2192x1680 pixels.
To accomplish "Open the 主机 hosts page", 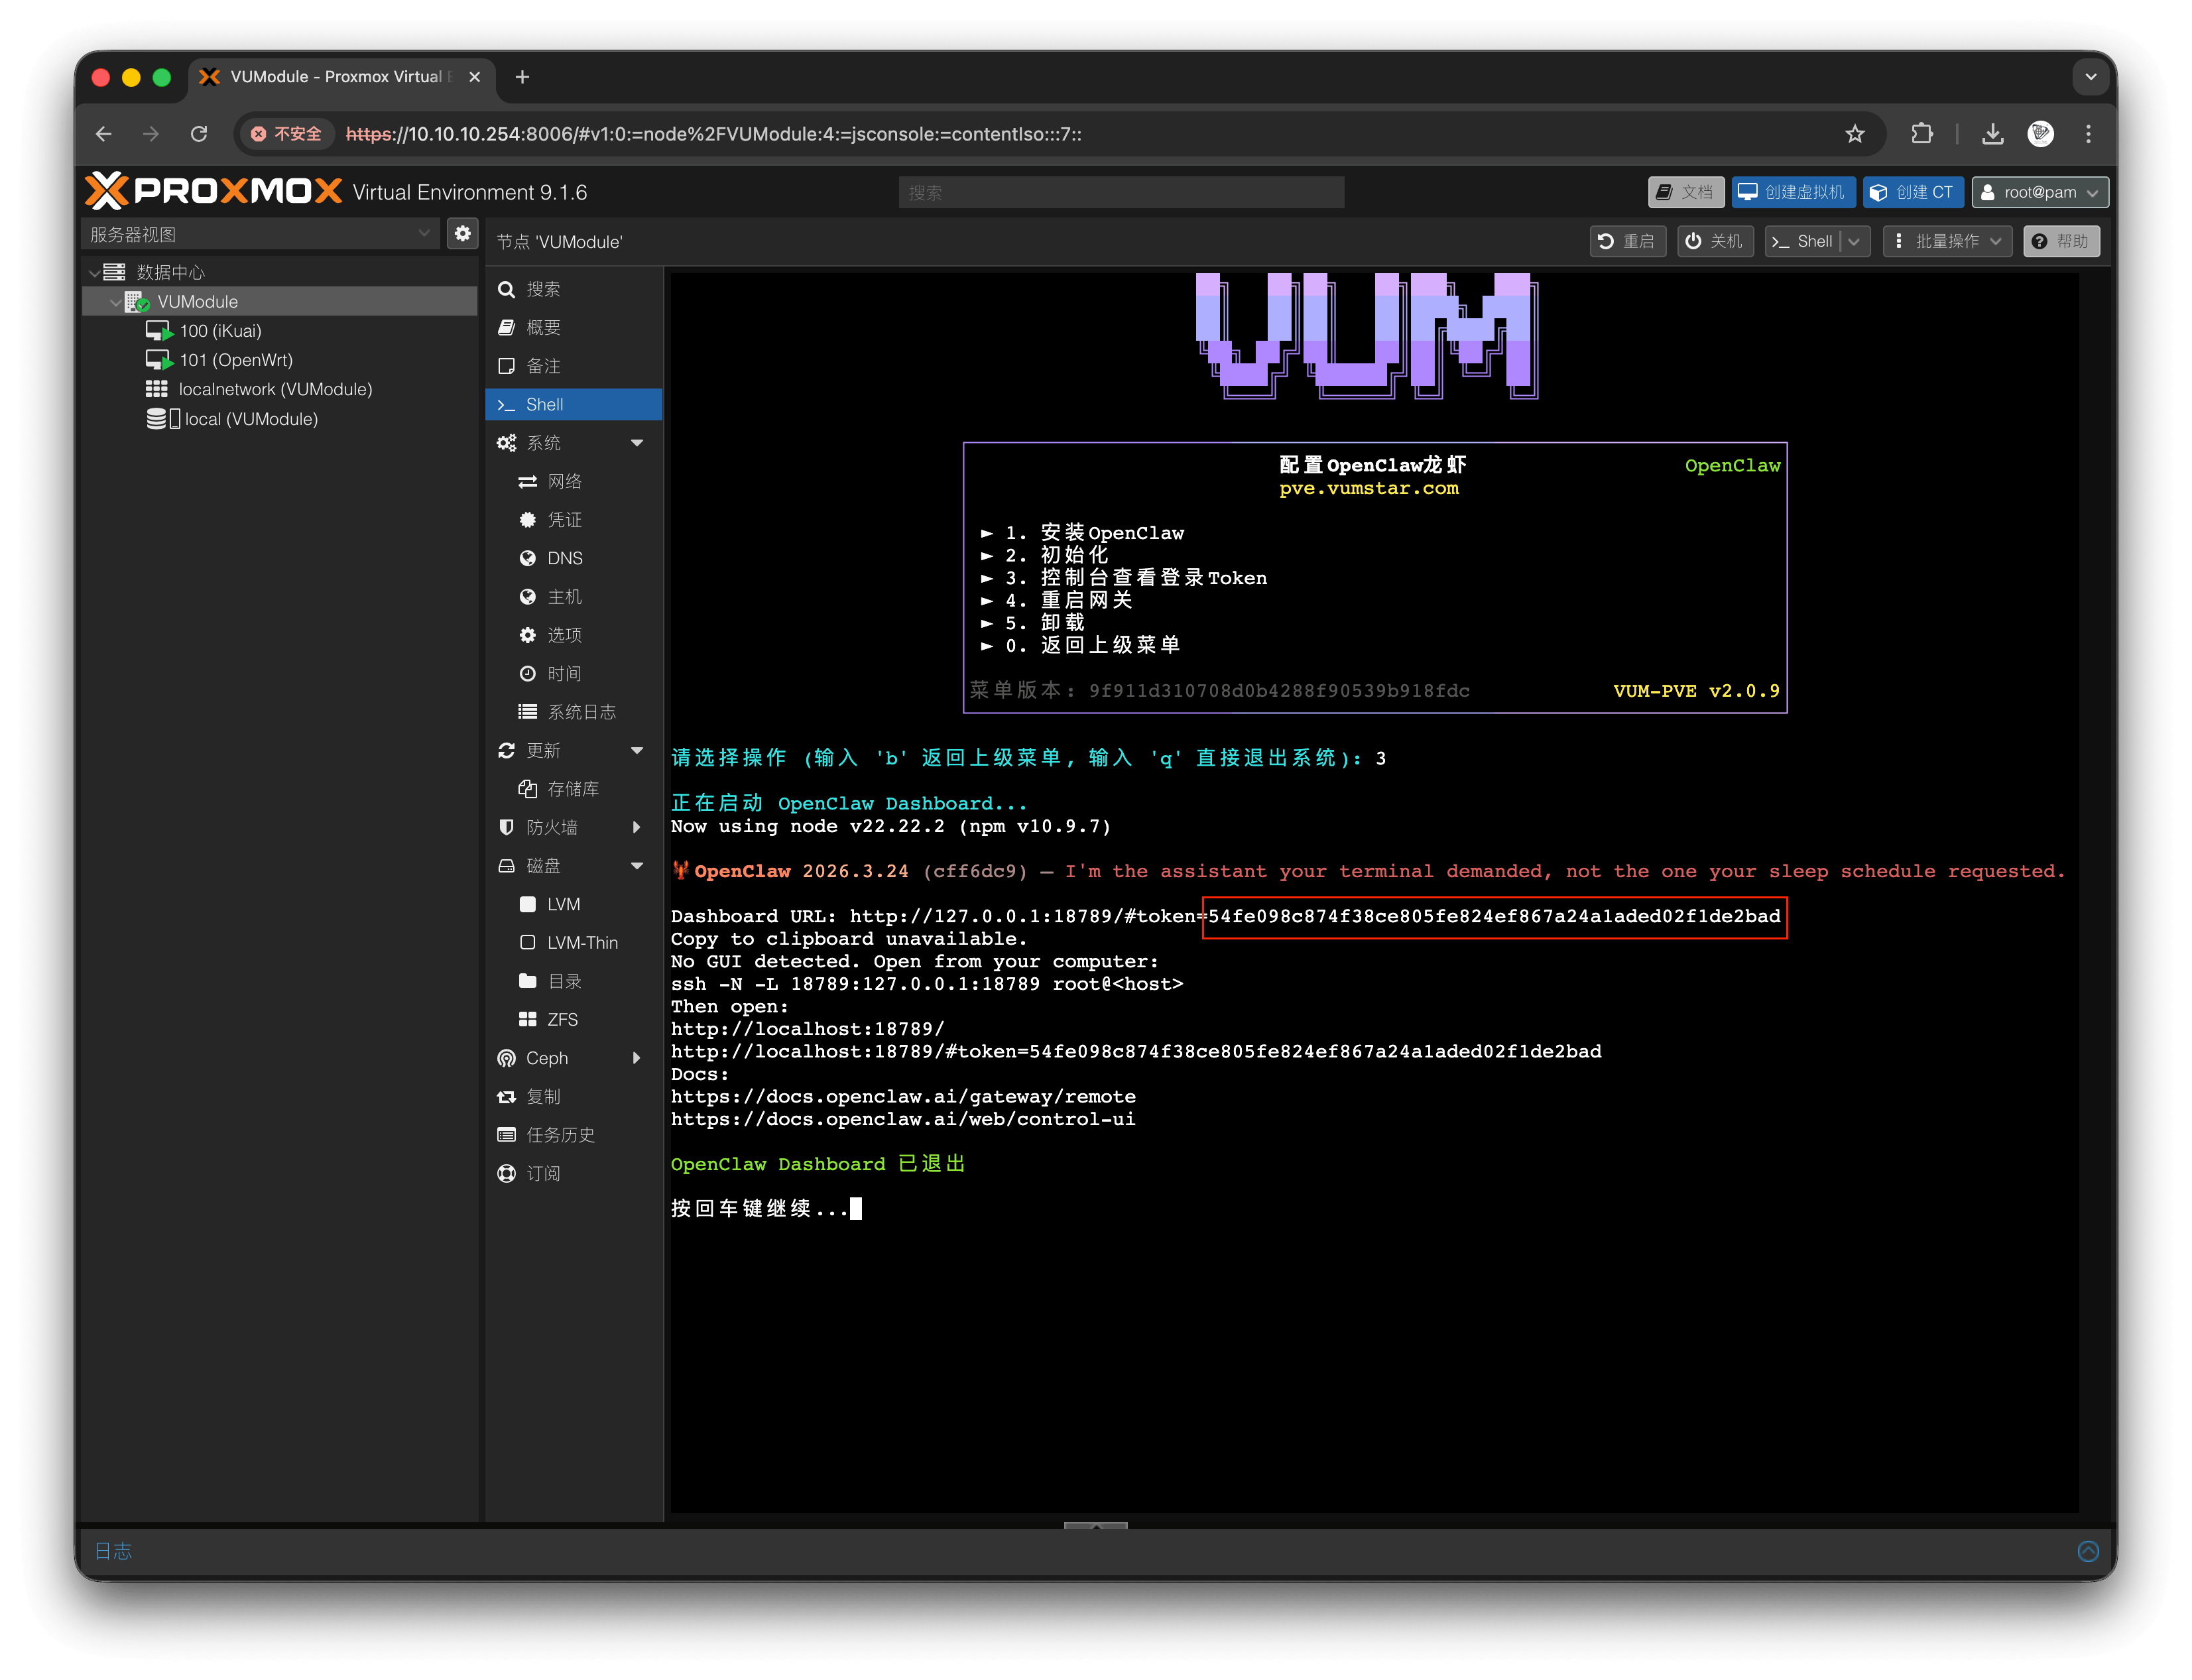I will pyautogui.click(x=574, y=597).
